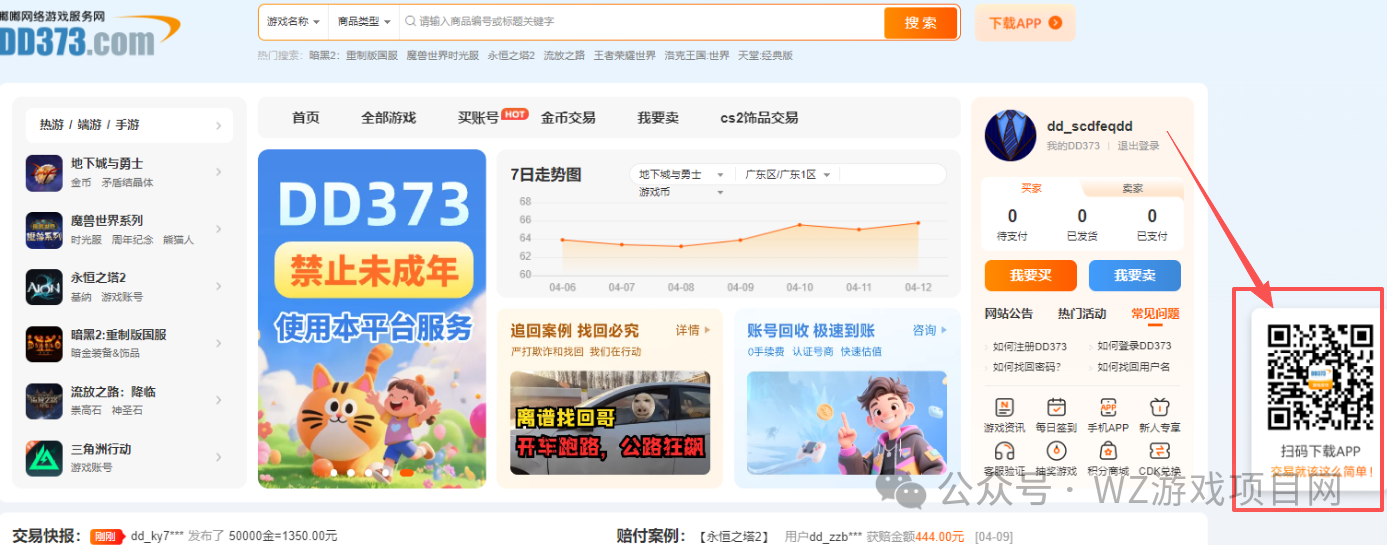Click the 三角洲行动 game icon
The height and width of the screenshot is (545, 1387).
click(x=44, y=458)
